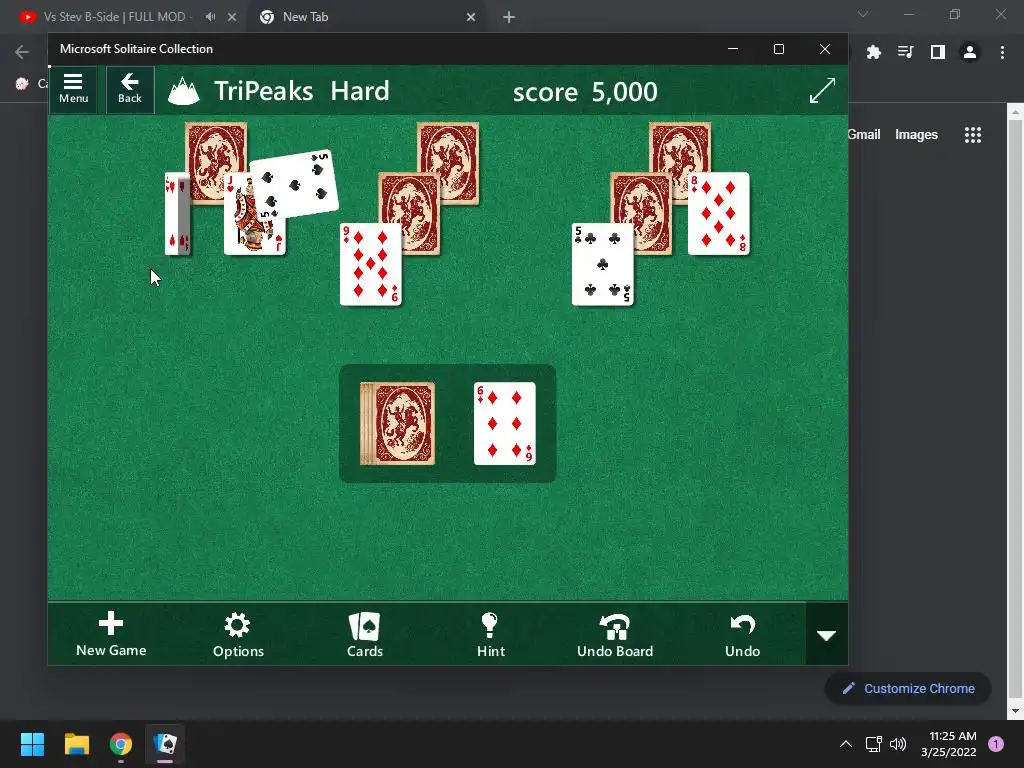Open the Cards deck chooser
The image size is (1024, 768).
[364, 634]
